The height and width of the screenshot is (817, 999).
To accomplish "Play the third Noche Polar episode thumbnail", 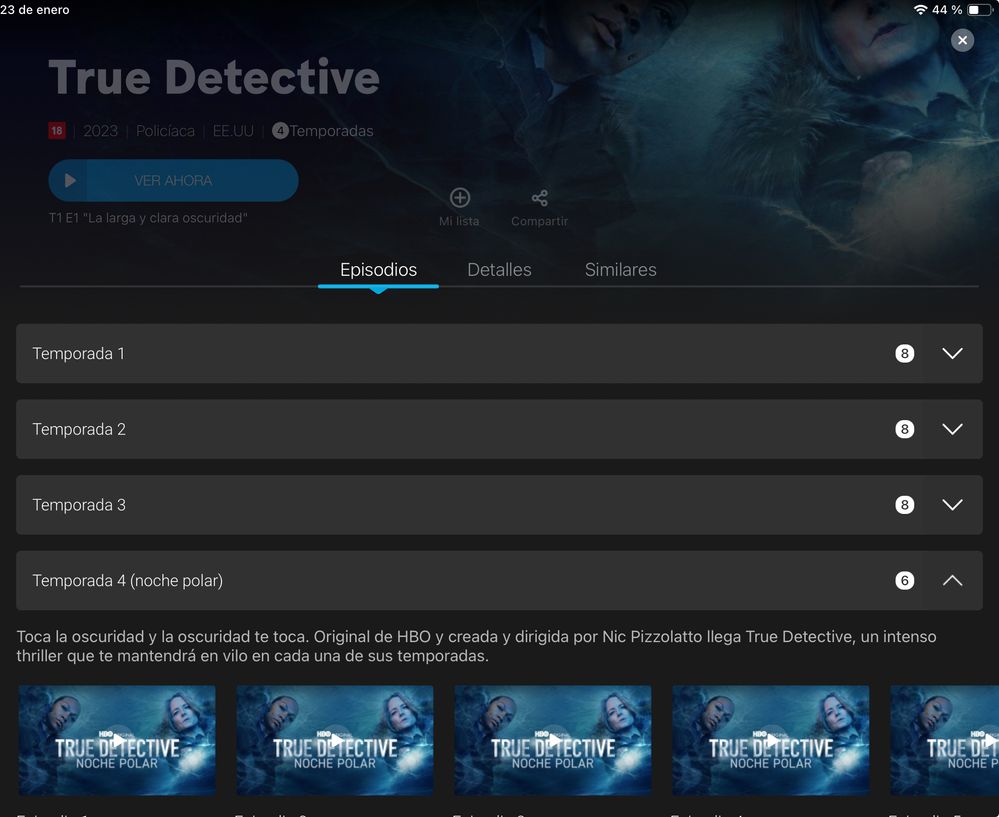I will point(553,740).
